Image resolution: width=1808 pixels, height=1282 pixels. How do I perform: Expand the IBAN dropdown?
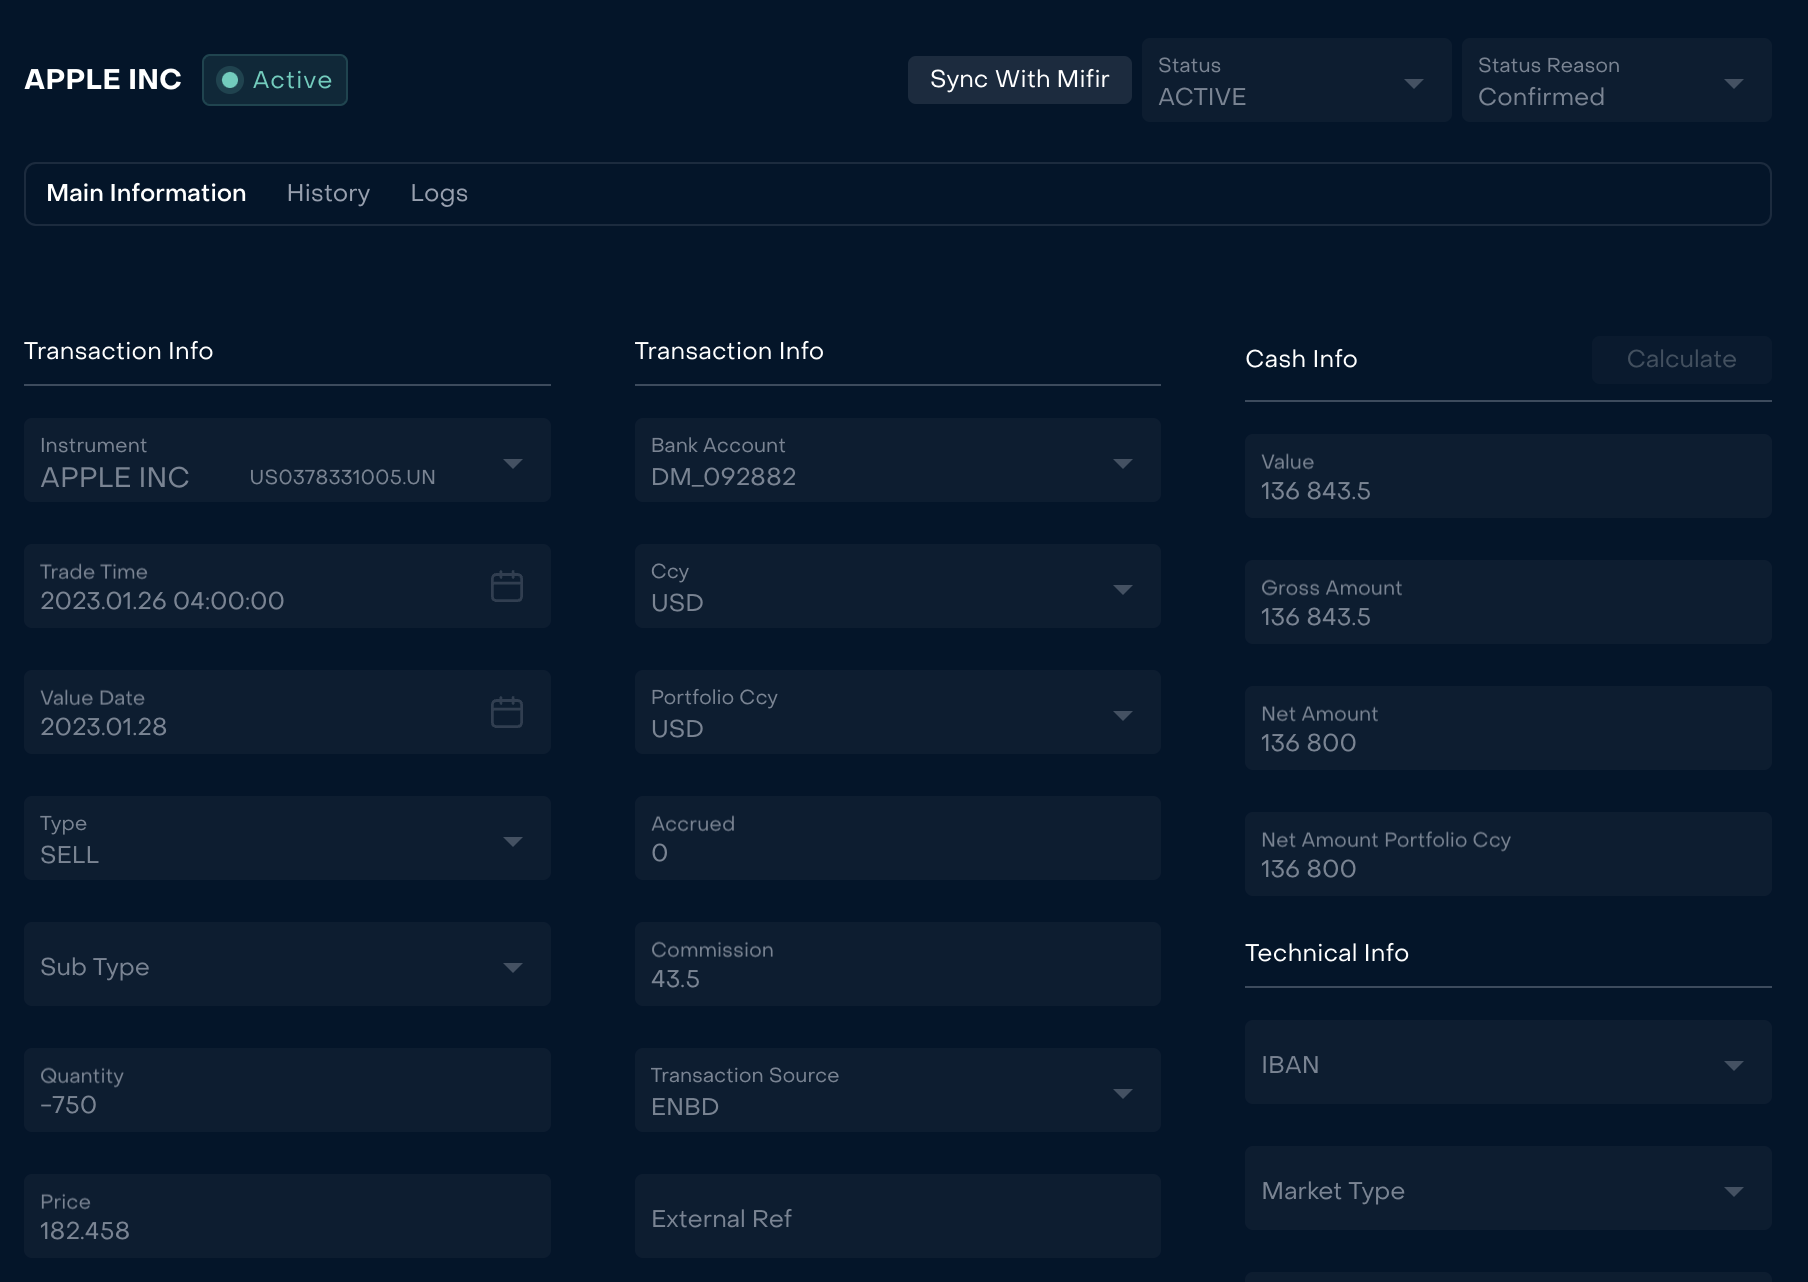1508,1062
